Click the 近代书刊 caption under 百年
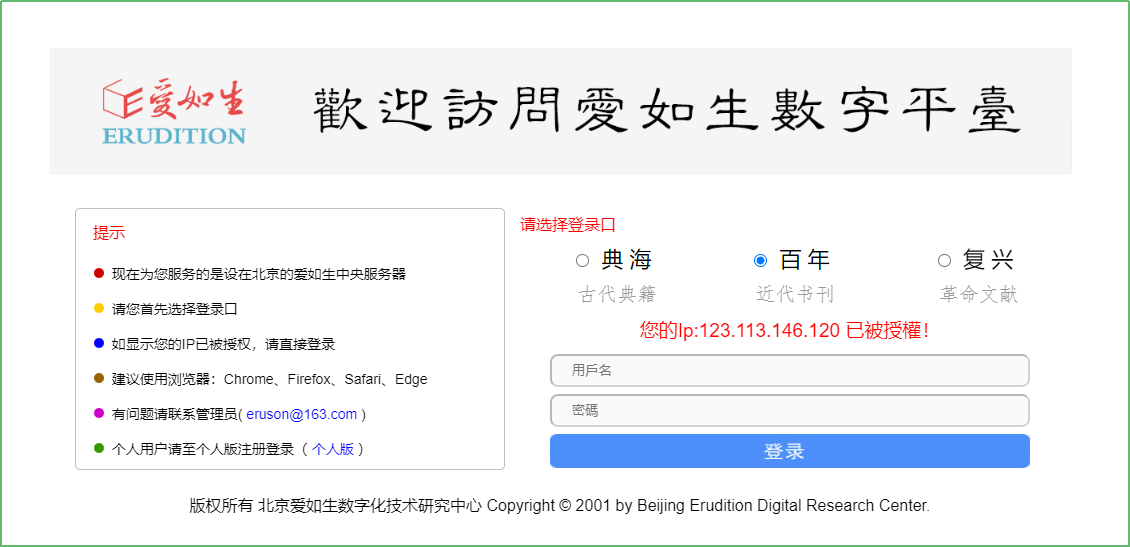Screen dimensions: 1130x547 795,295
